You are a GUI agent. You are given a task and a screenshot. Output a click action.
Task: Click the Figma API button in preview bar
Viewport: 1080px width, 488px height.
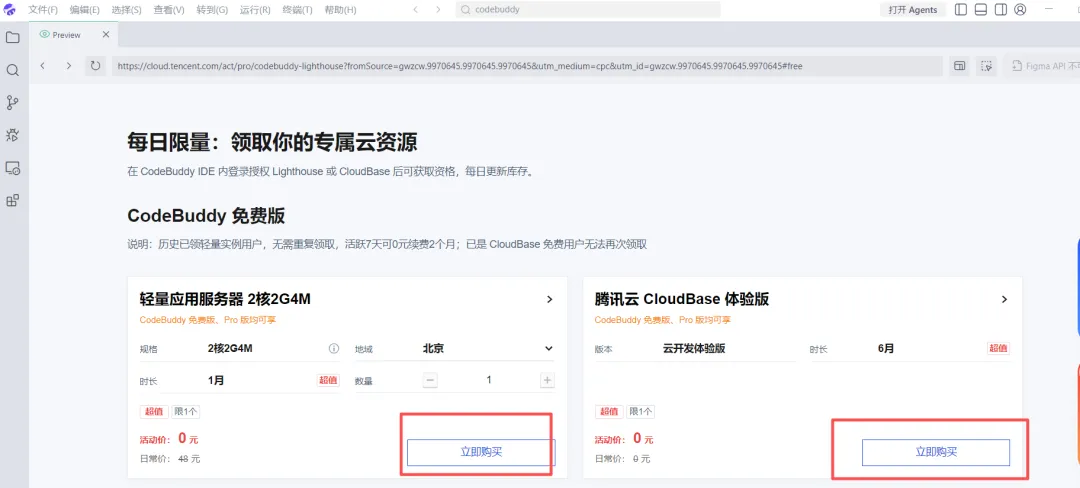click(1042, 66)
